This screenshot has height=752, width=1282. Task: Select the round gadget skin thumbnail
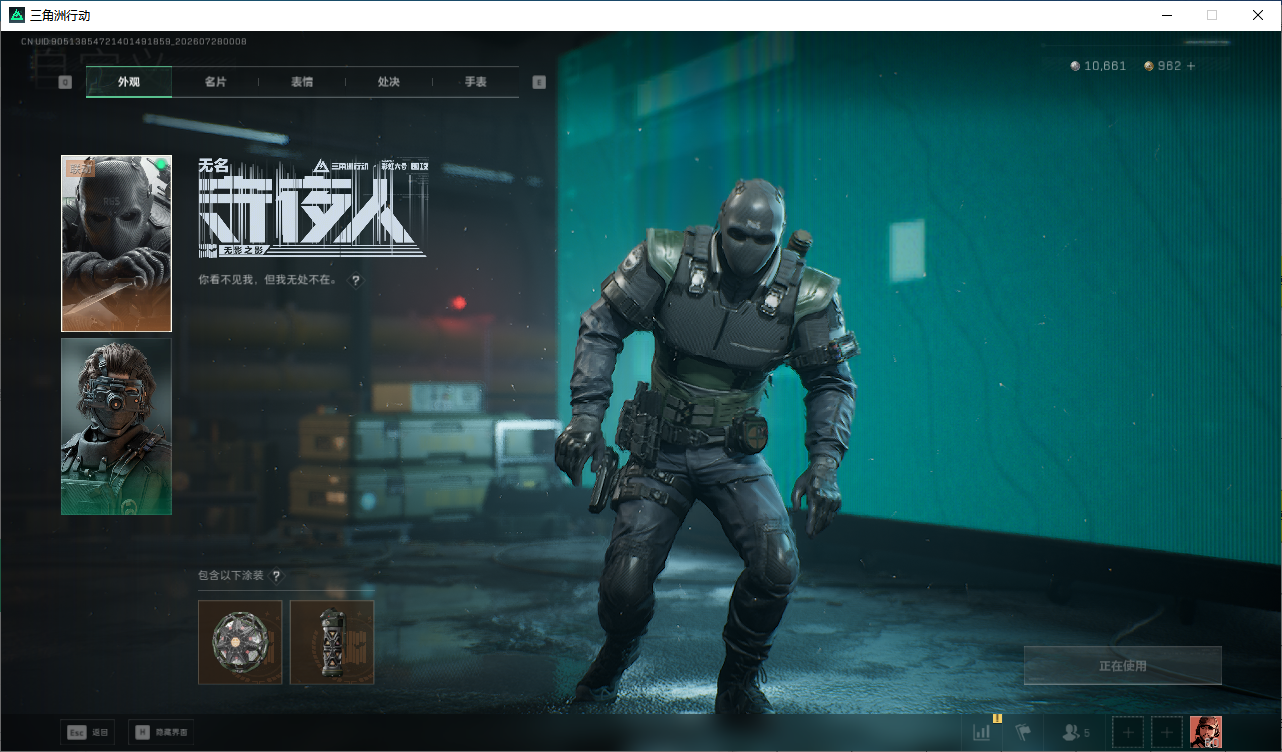[240, 642]
